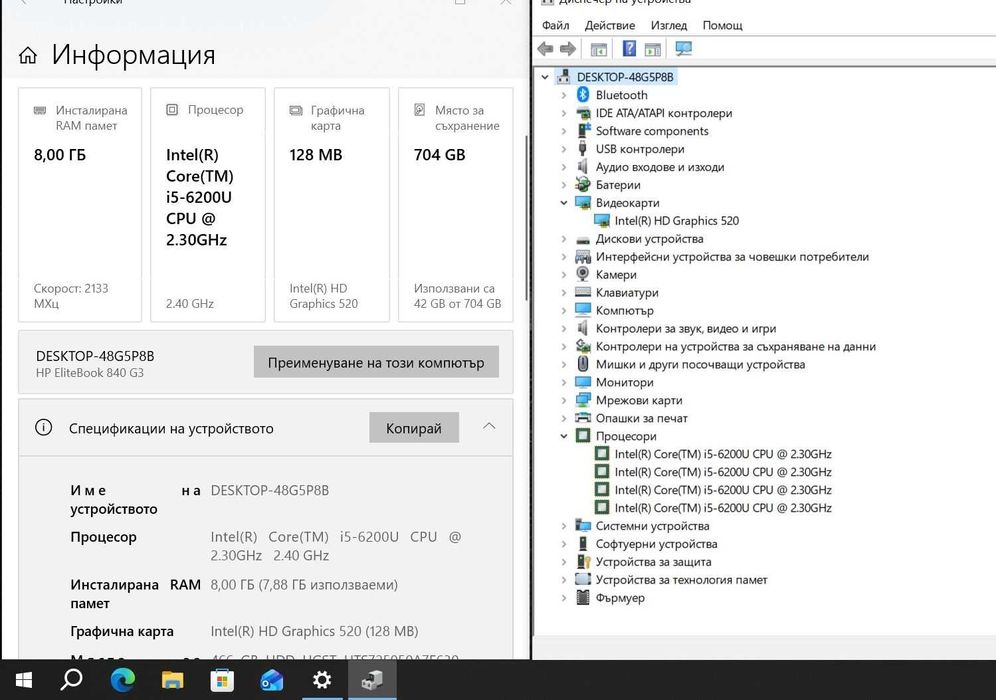Click the taskbar Search magnifier icon
Viewport: 996px width, 700px height.
click(71, 680)
